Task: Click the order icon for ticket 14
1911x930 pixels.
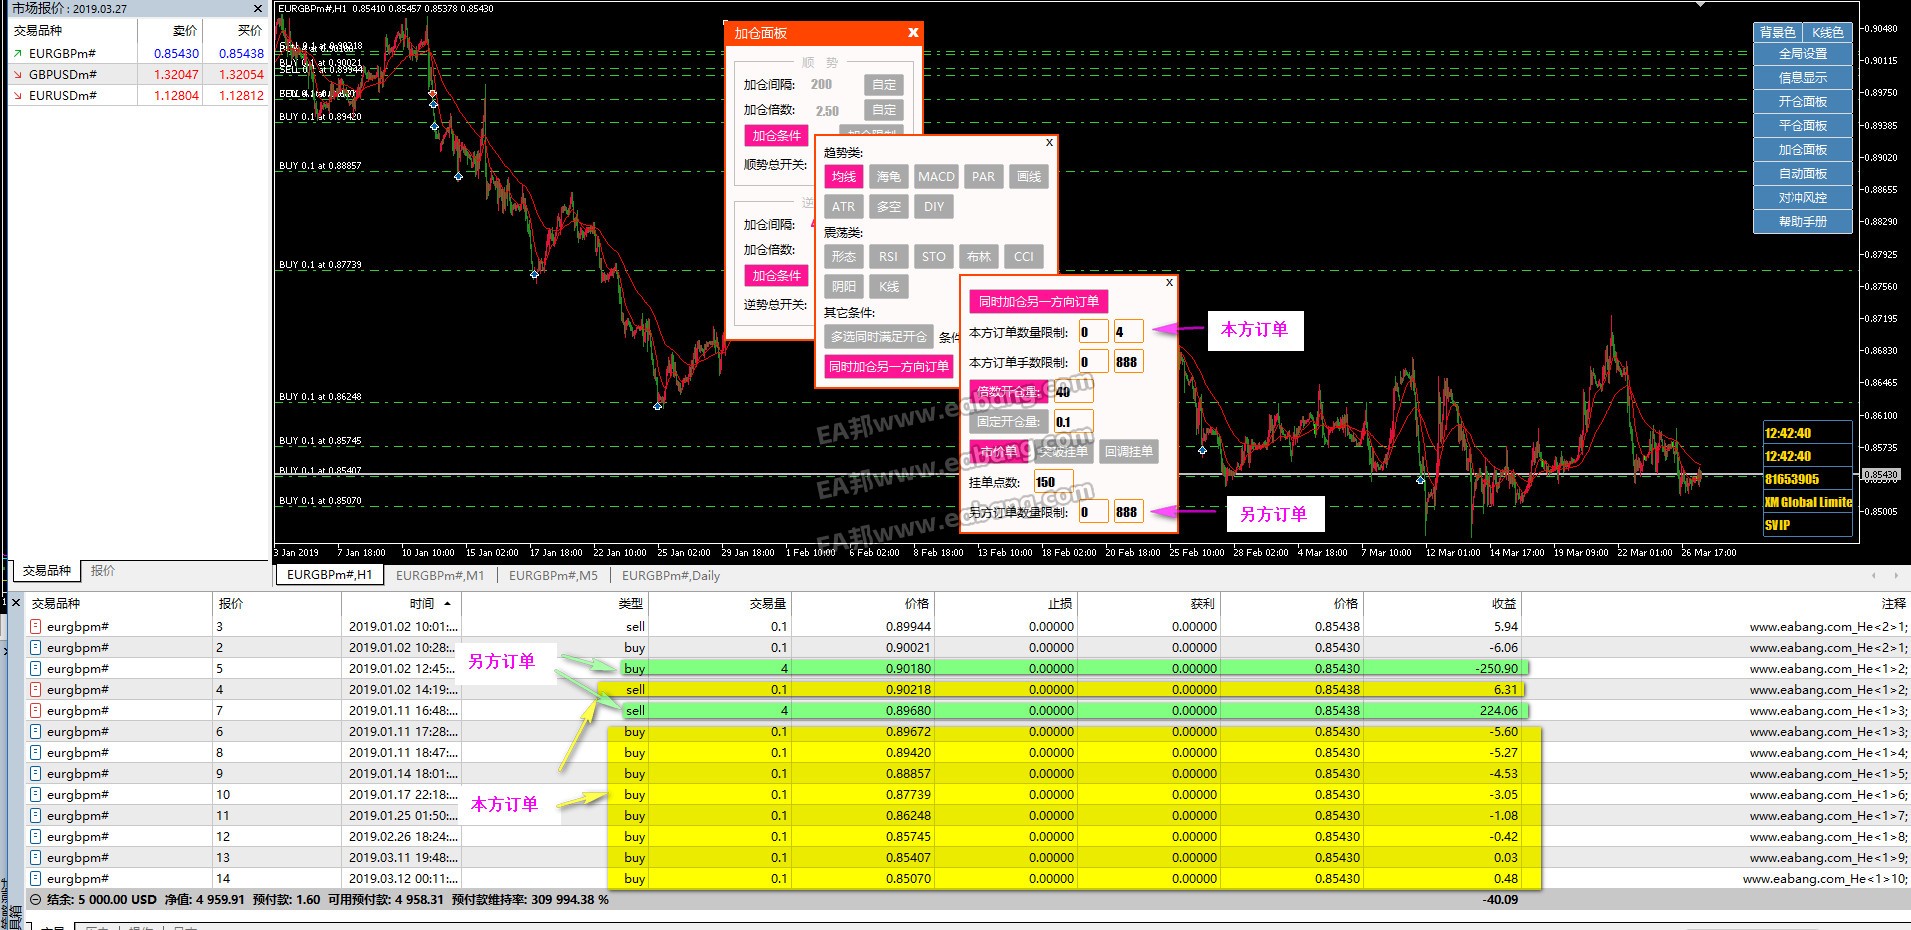Action: click(x=36, y=879)
